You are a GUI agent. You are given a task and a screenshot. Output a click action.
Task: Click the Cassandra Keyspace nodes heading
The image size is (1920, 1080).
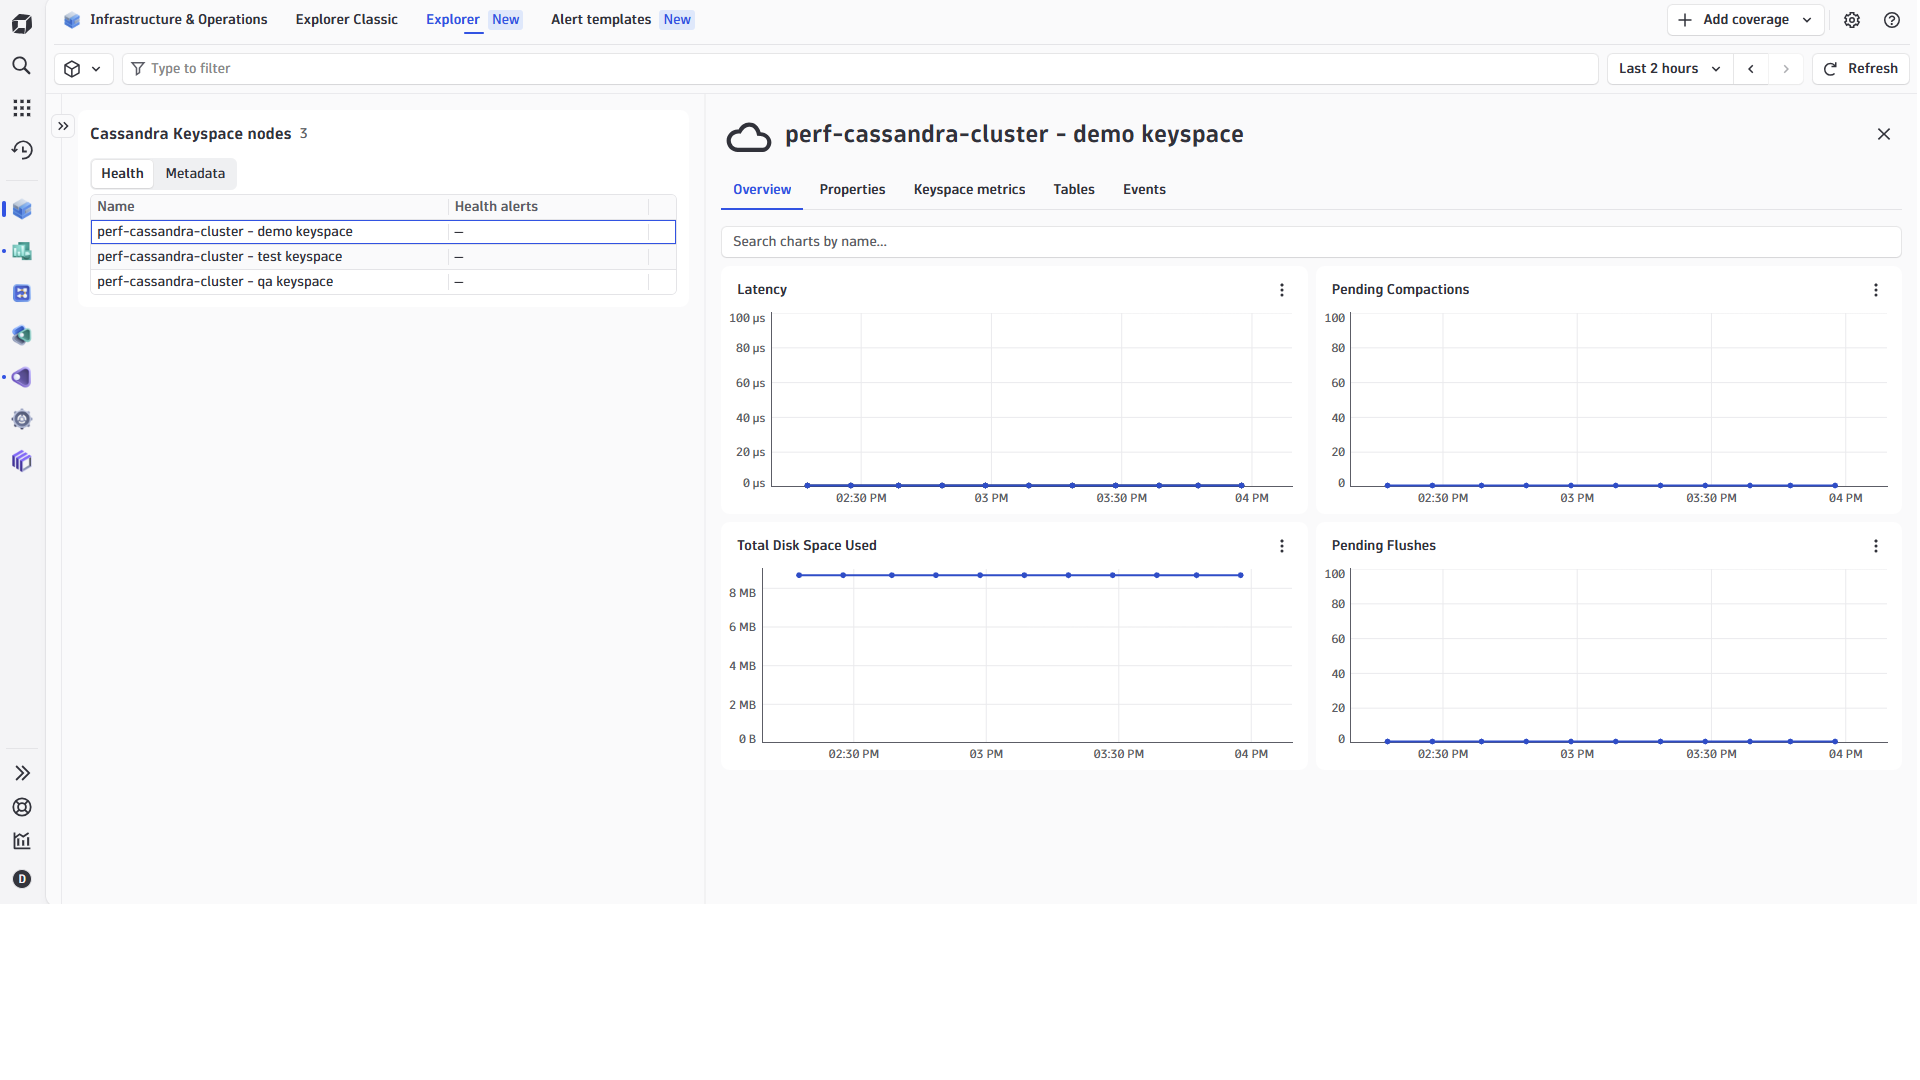(x=190, y=134)
